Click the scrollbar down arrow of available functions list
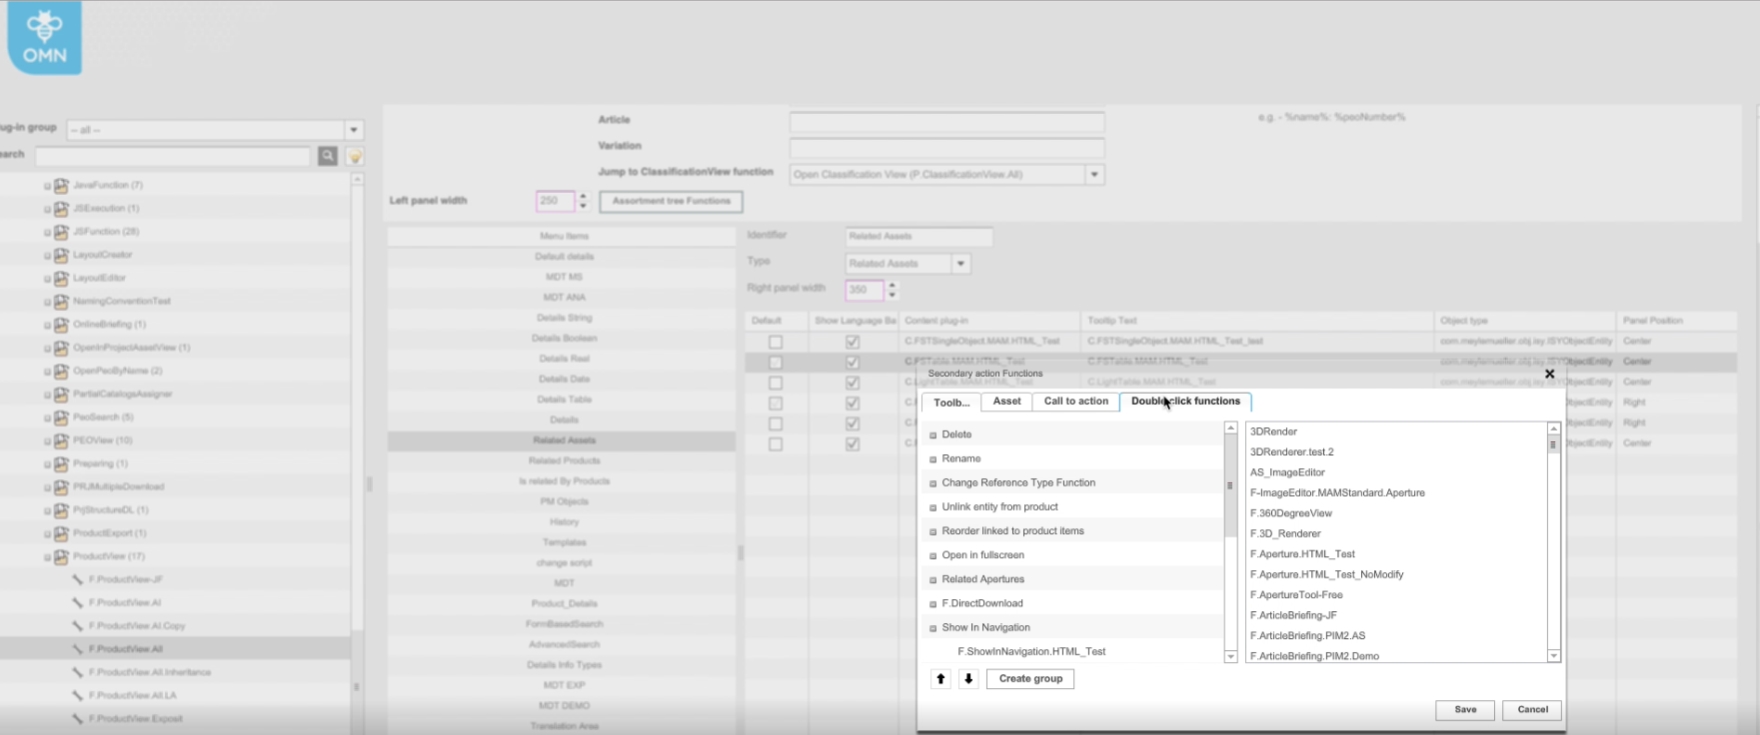1760x735 pixels. (1554, 656)
